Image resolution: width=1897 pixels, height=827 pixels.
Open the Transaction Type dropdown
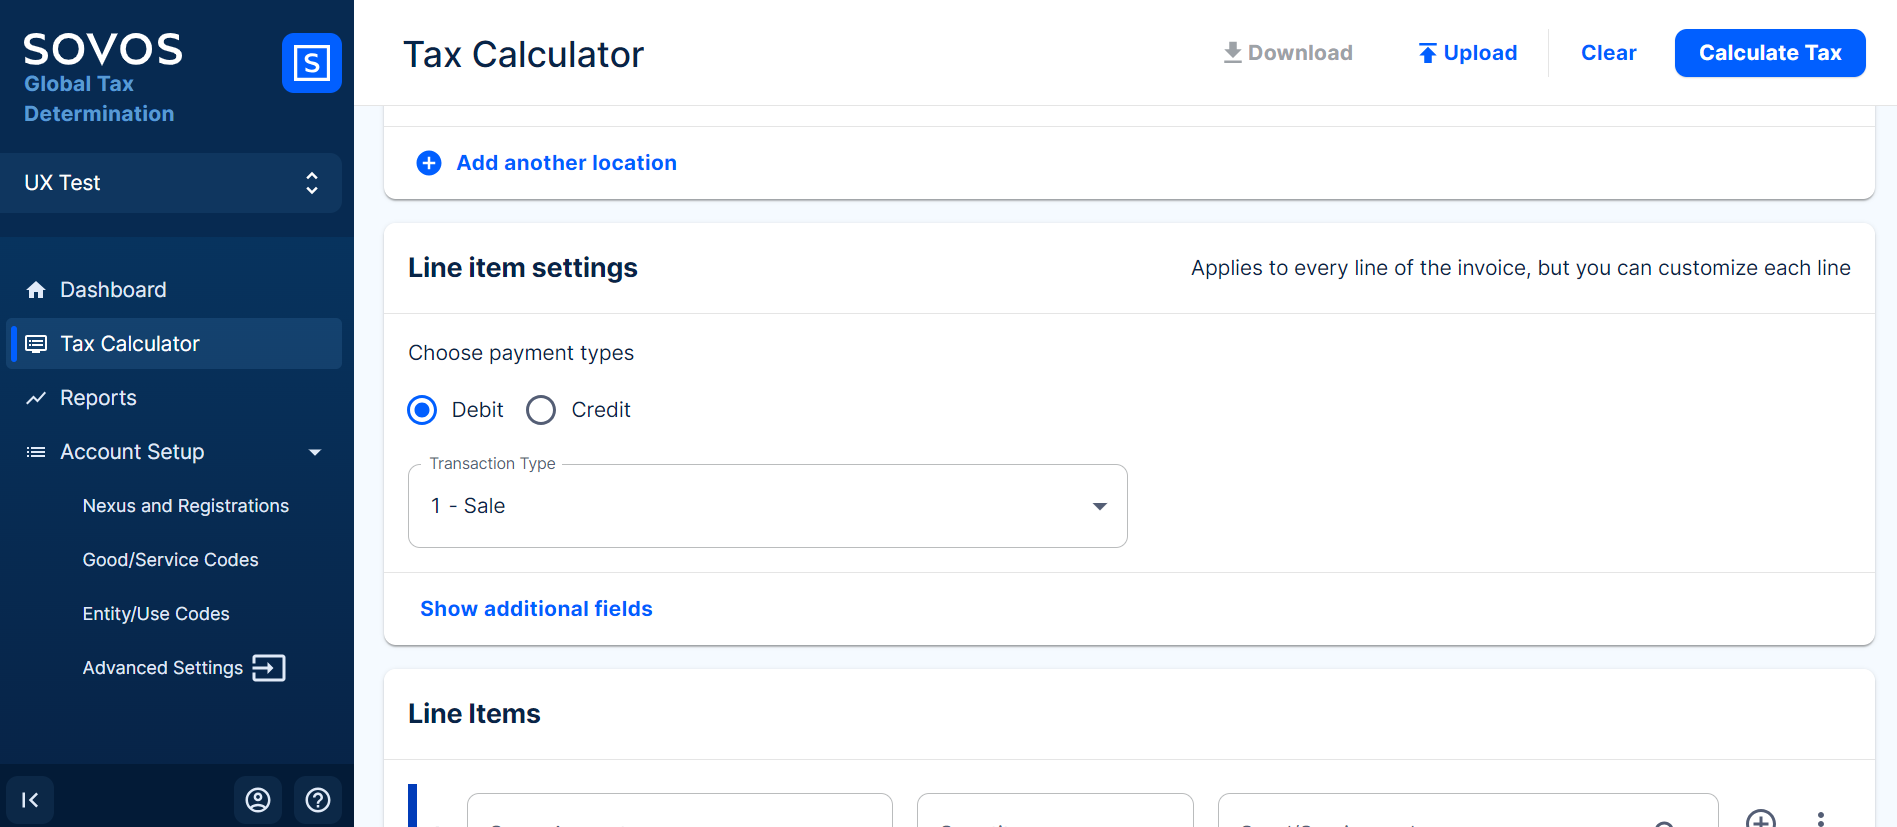coord(767,506)
